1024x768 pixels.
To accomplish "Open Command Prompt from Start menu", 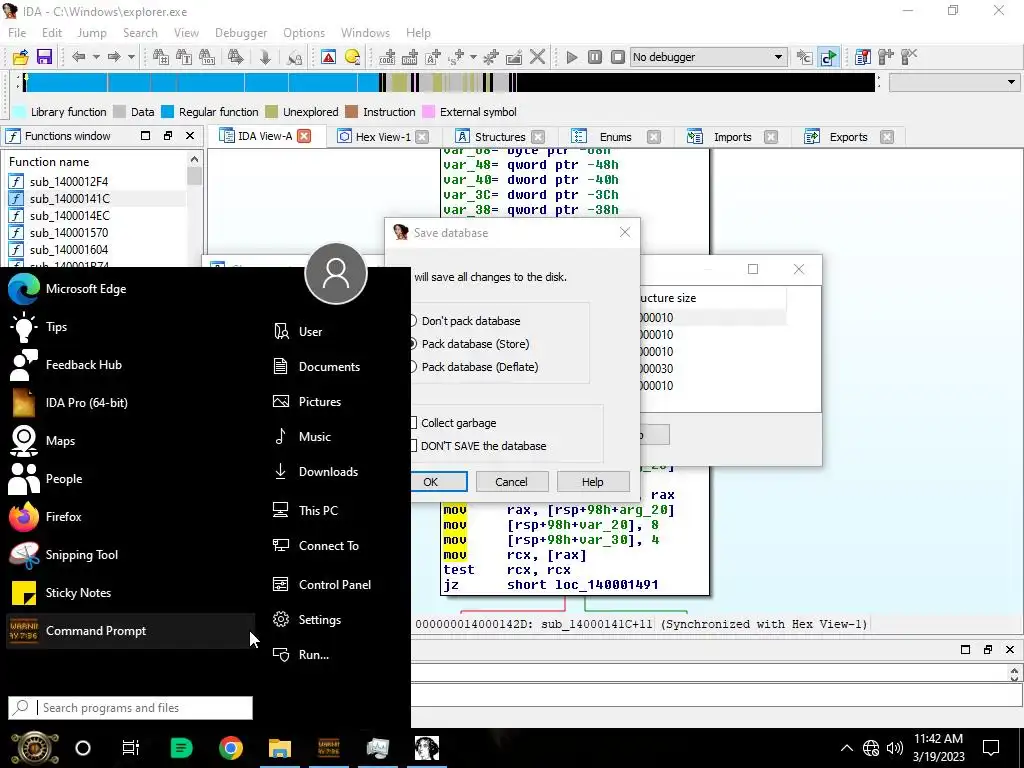I will coord(130,631).
